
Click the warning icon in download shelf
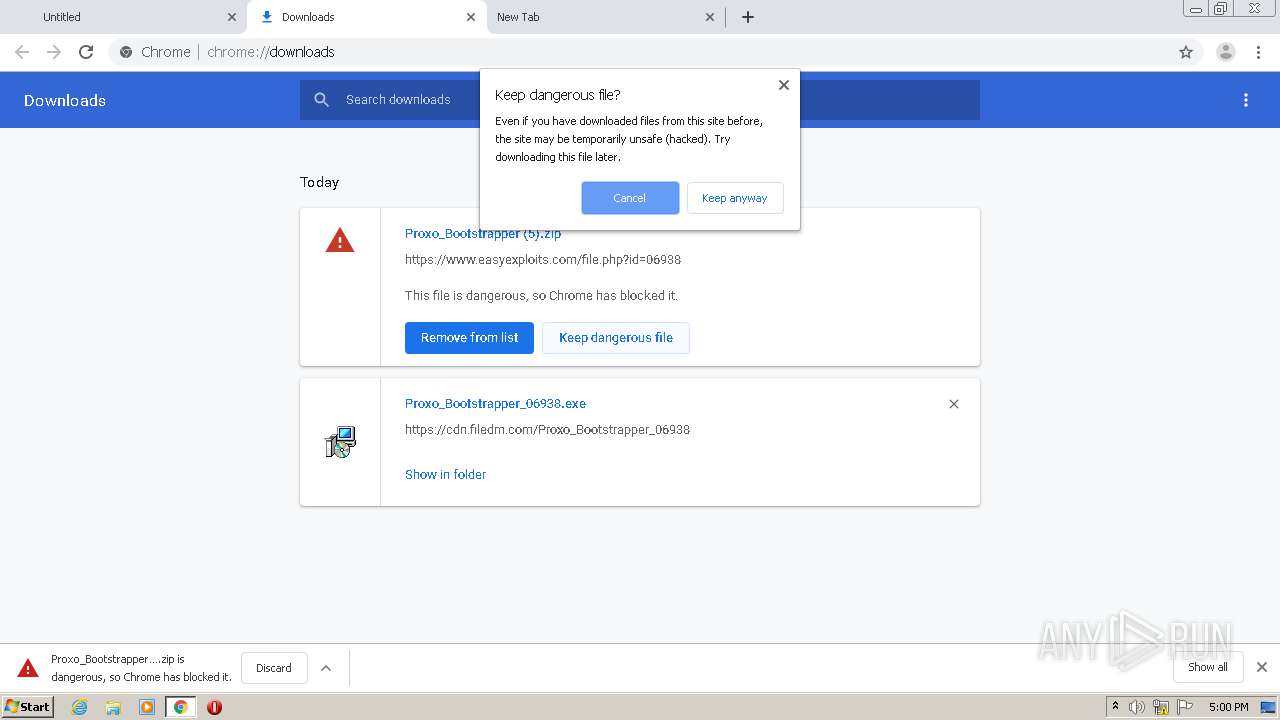tap(28, 668)
